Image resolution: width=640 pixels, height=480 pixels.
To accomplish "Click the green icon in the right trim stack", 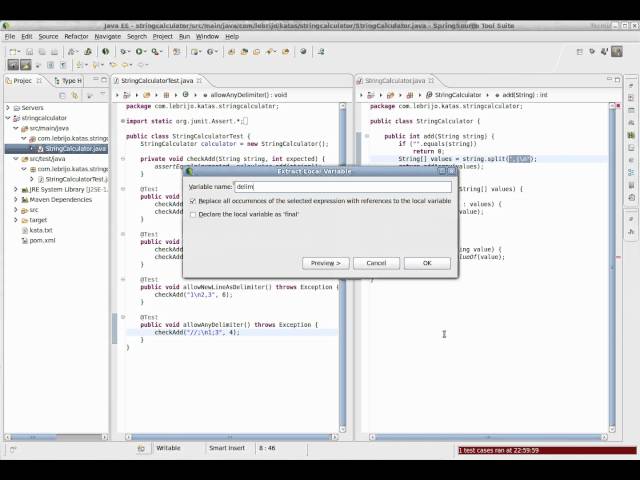I will (x=631, y=135).
